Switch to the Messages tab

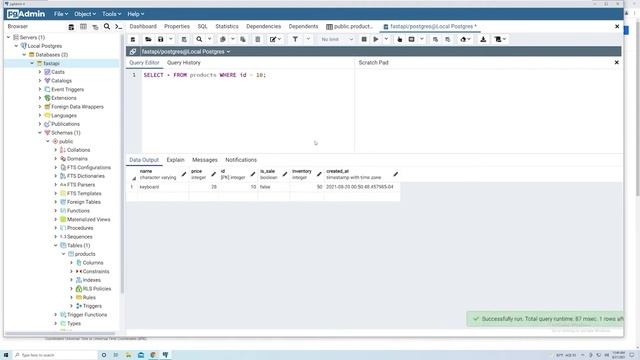pyautogui.click(x=204, y=160)
